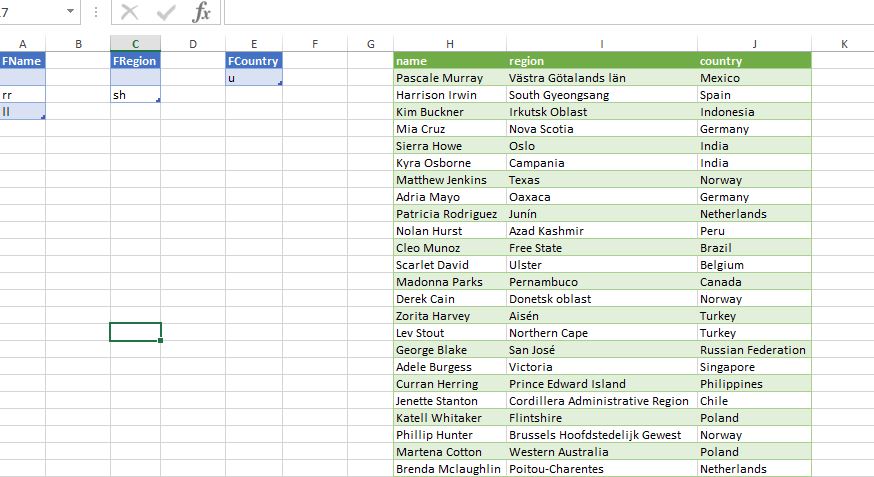Select the Irkutsk Oblast region cell
The height and width of the screenshot is (477, 874).
(x=601, y=112)
